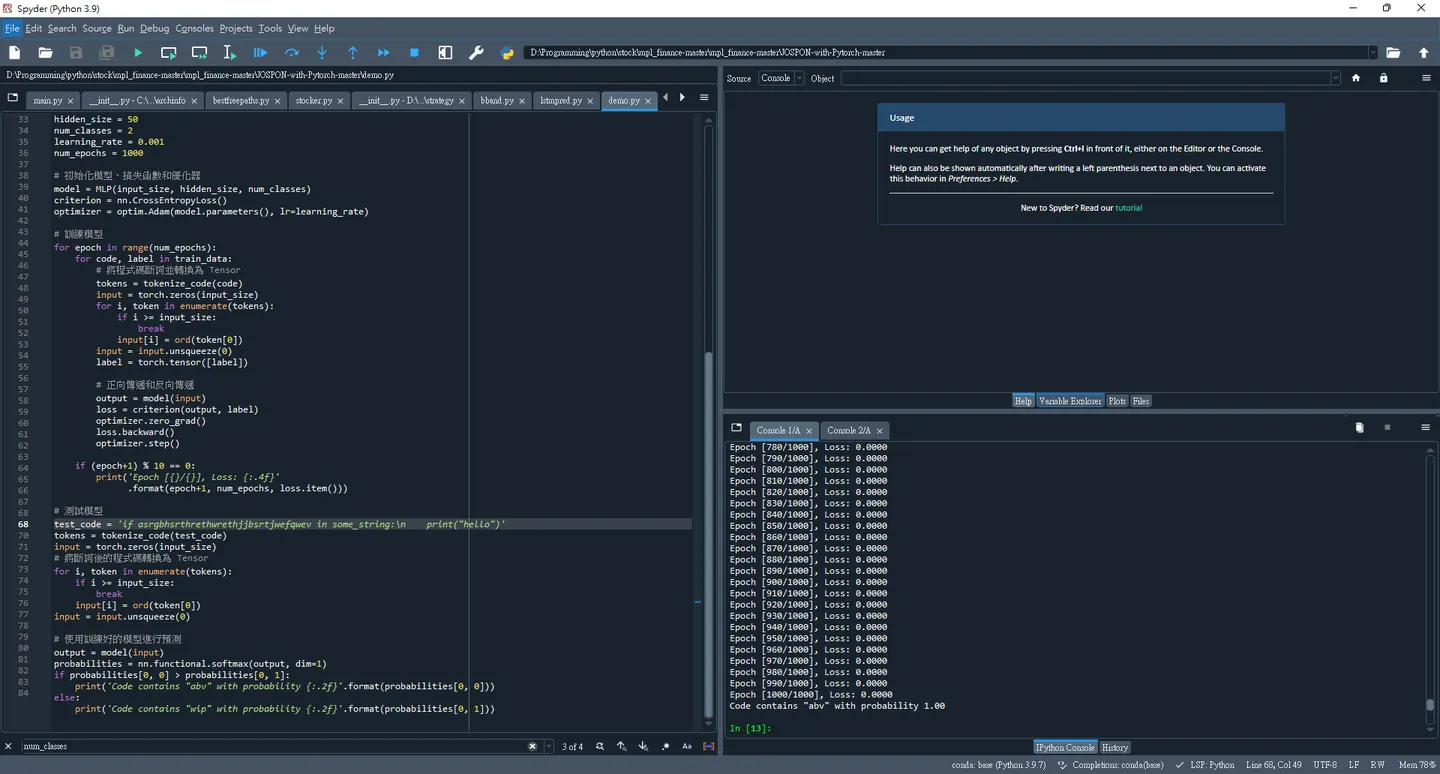This screenshot has width=1440, height=774.
Task: Browse for a working directory folder icon
Action: (1393, 53)
